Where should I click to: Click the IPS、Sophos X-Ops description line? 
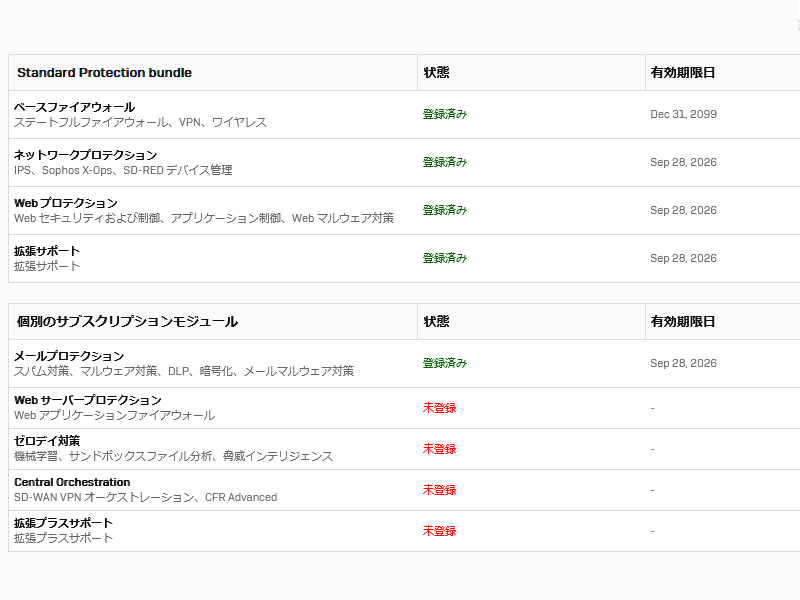[x=123, y=170]
